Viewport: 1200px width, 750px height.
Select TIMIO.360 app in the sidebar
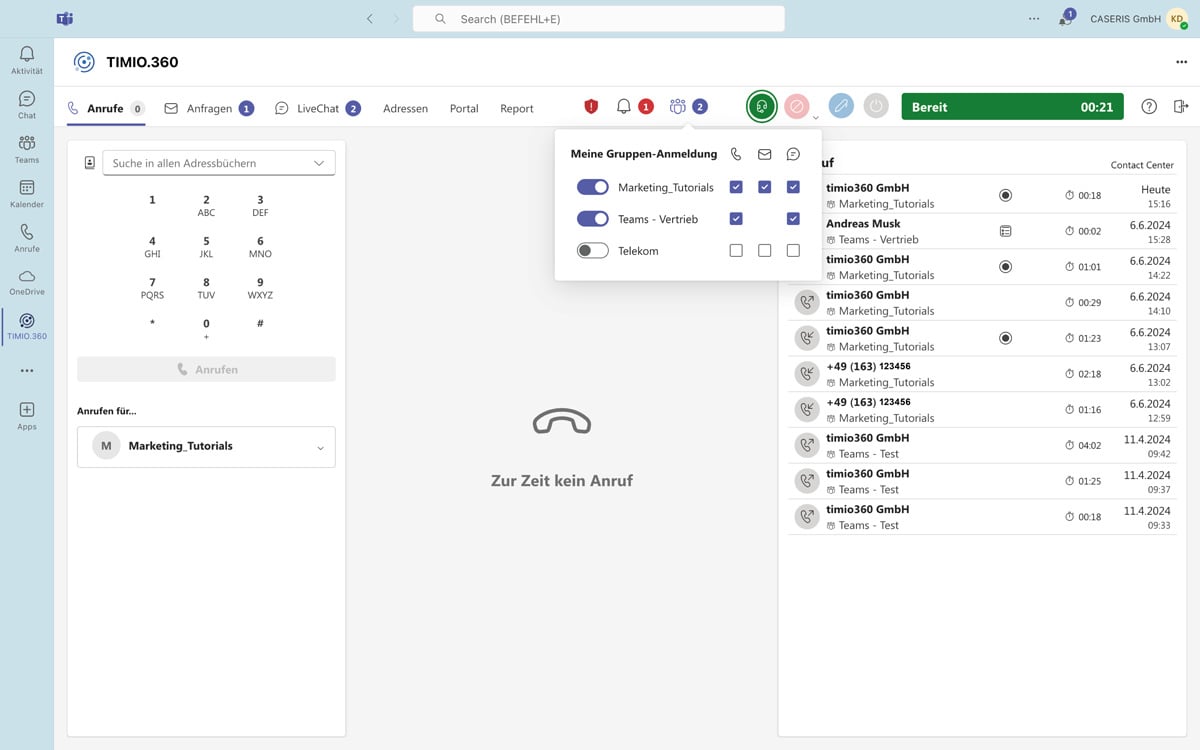(27, 326)
